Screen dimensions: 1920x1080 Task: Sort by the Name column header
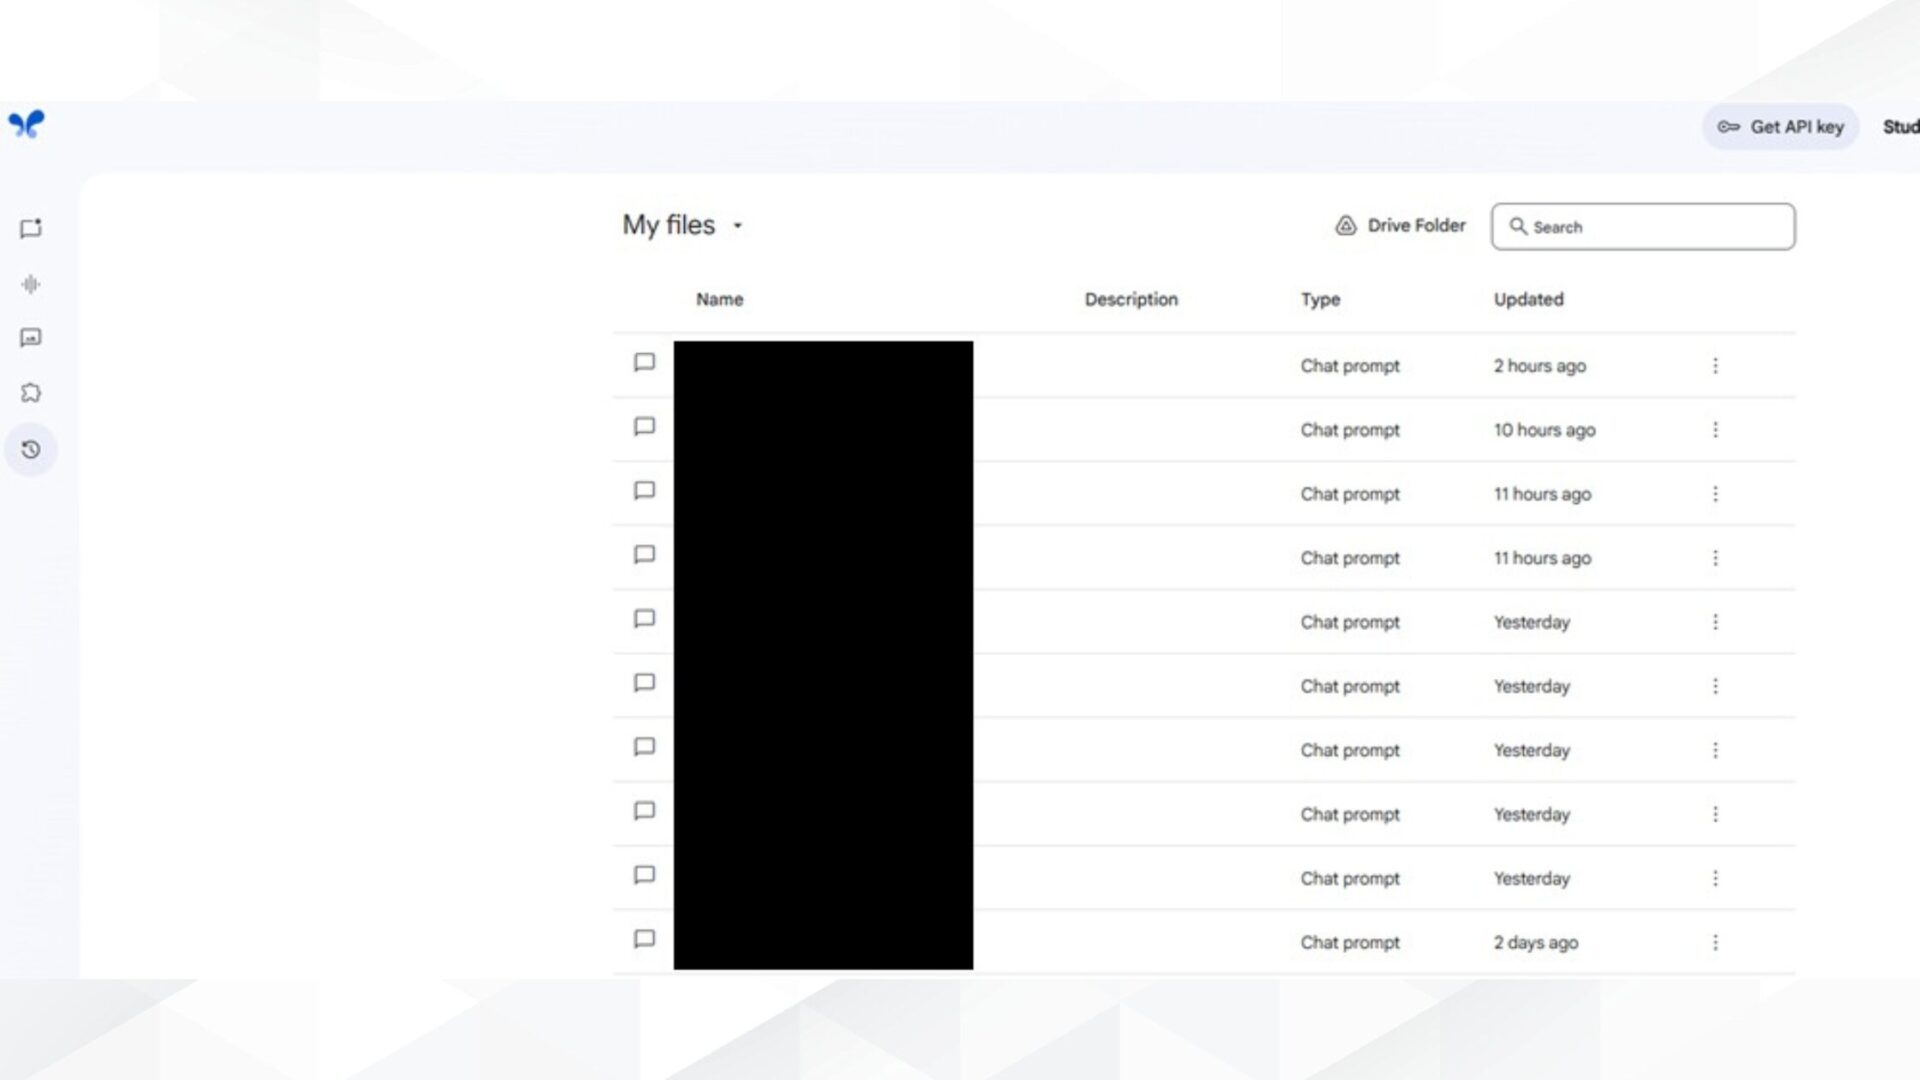[x=719, y=299]
